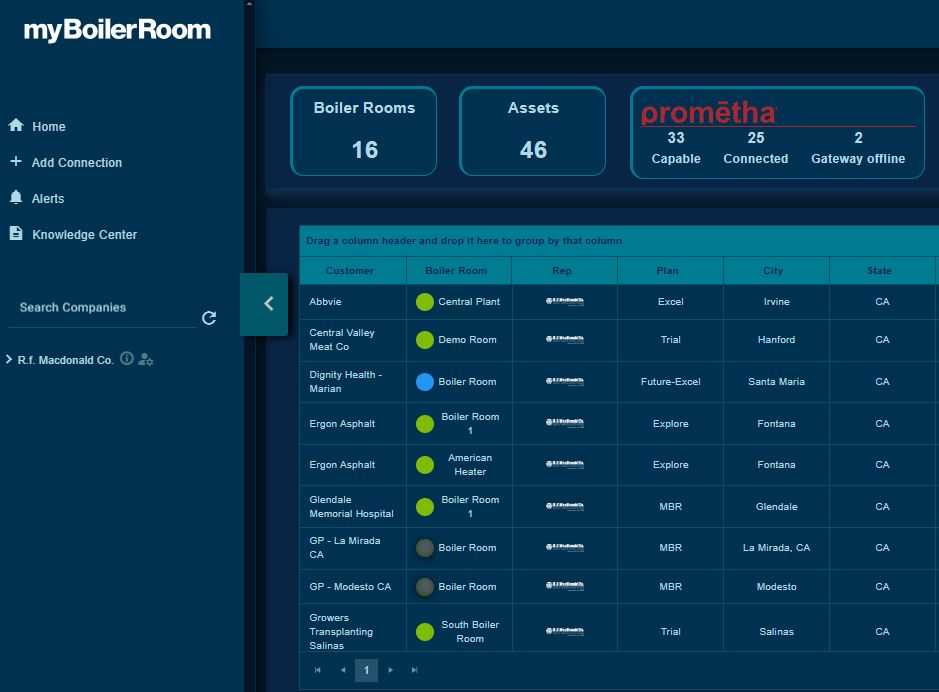Image resolution: width=939 pixels, height=692 pixels.
Task: Click the Assets summary card
Action: (x=533, y=131)
